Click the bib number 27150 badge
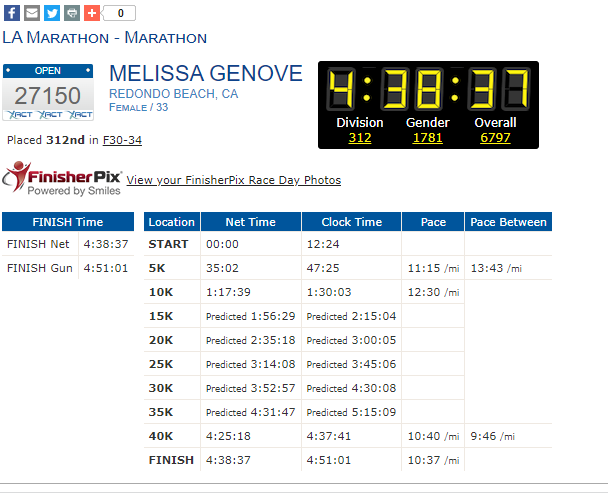The image size is (608, 493). tap(48, 92)
